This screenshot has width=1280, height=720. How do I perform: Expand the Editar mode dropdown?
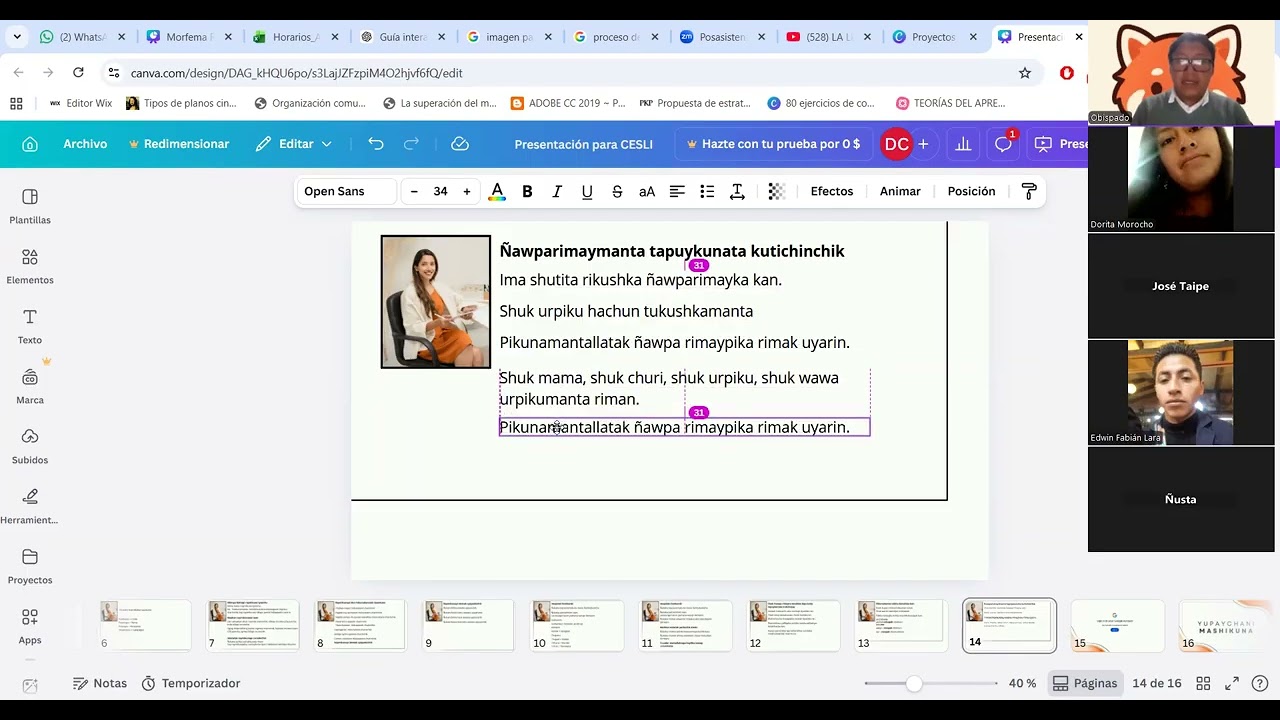point(293,144)
